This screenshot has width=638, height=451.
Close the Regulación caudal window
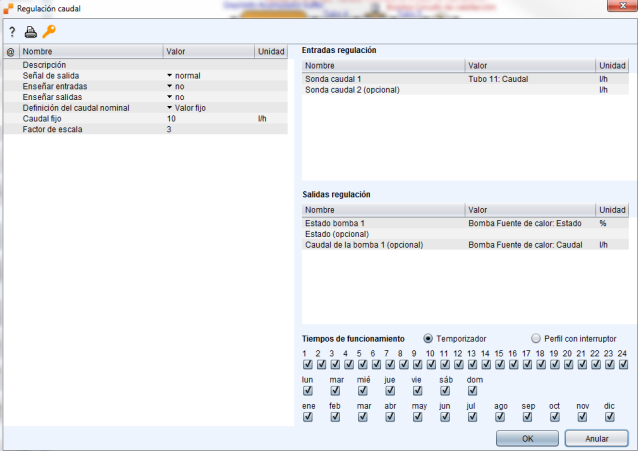pyautogui.click(x=622, y=8)
